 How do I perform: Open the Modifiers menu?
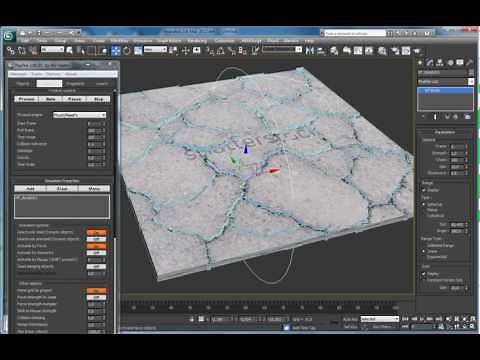[119, 41]
